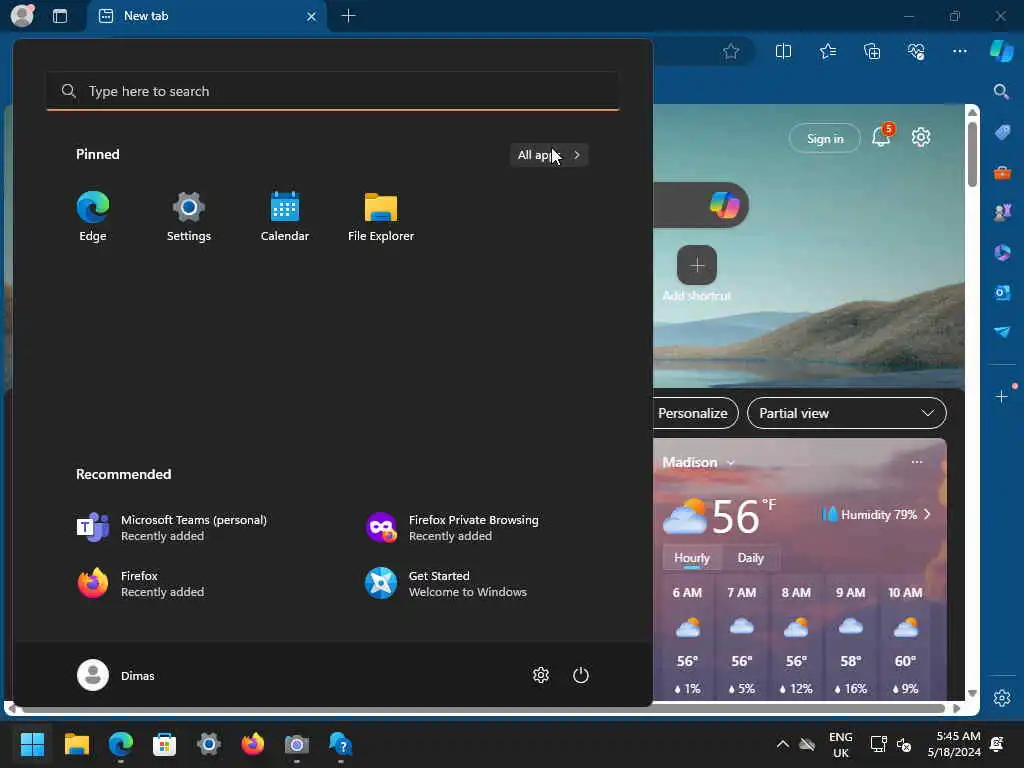
Task: Launch Firefox from the taskbar
Action: click(x=253, y=744)
